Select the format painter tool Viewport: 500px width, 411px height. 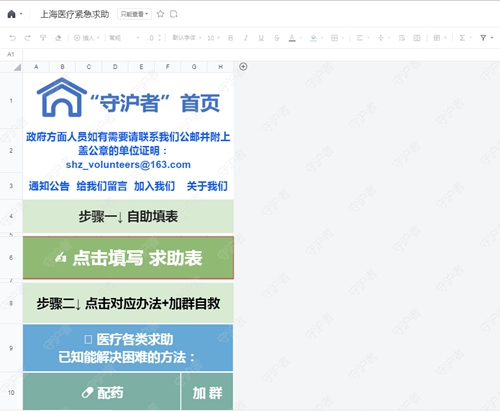pos(43,38)
